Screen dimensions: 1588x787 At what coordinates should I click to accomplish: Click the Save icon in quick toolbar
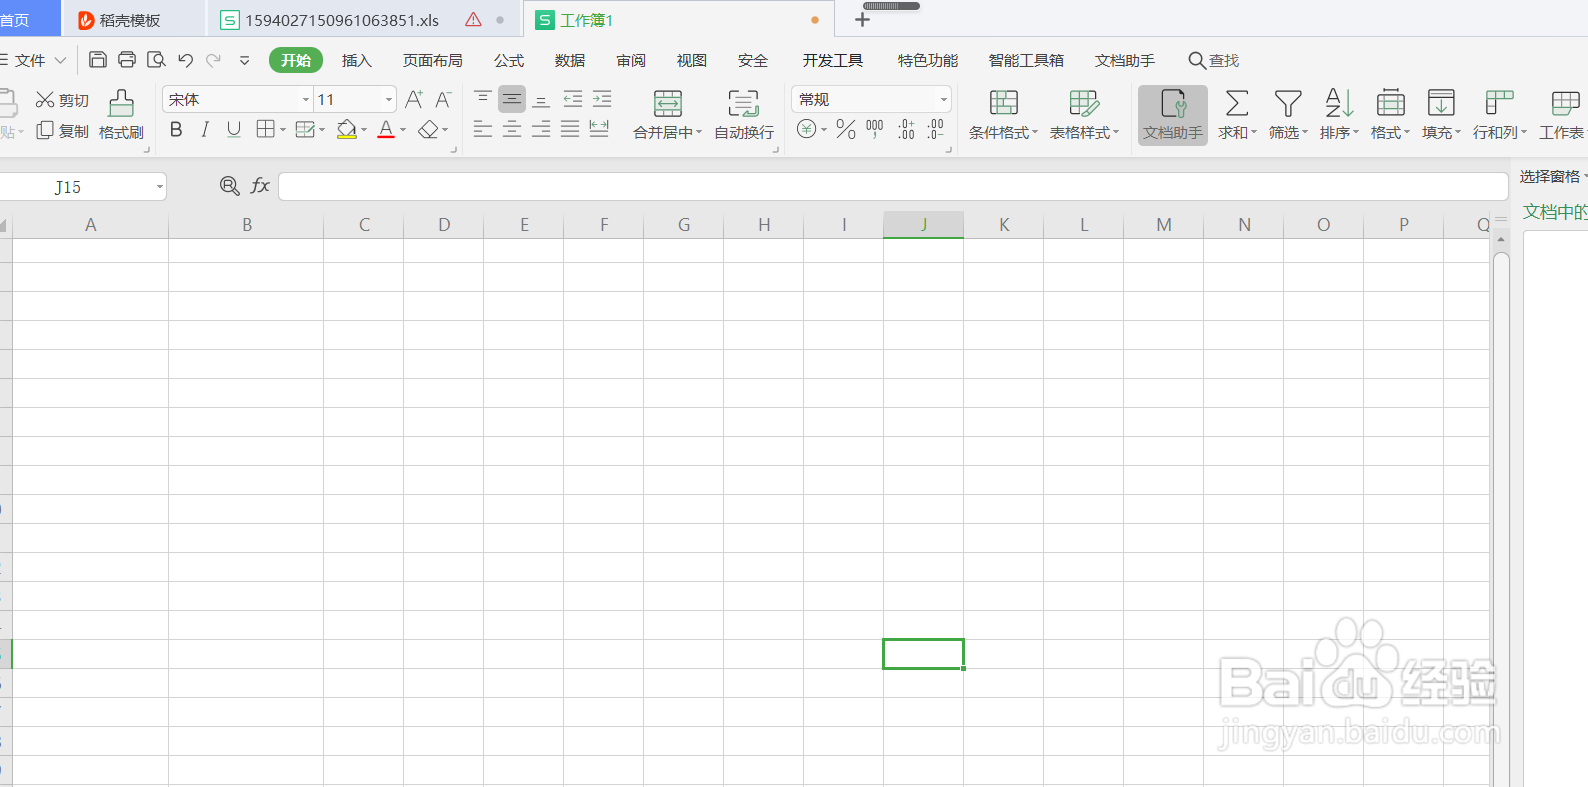97,60
